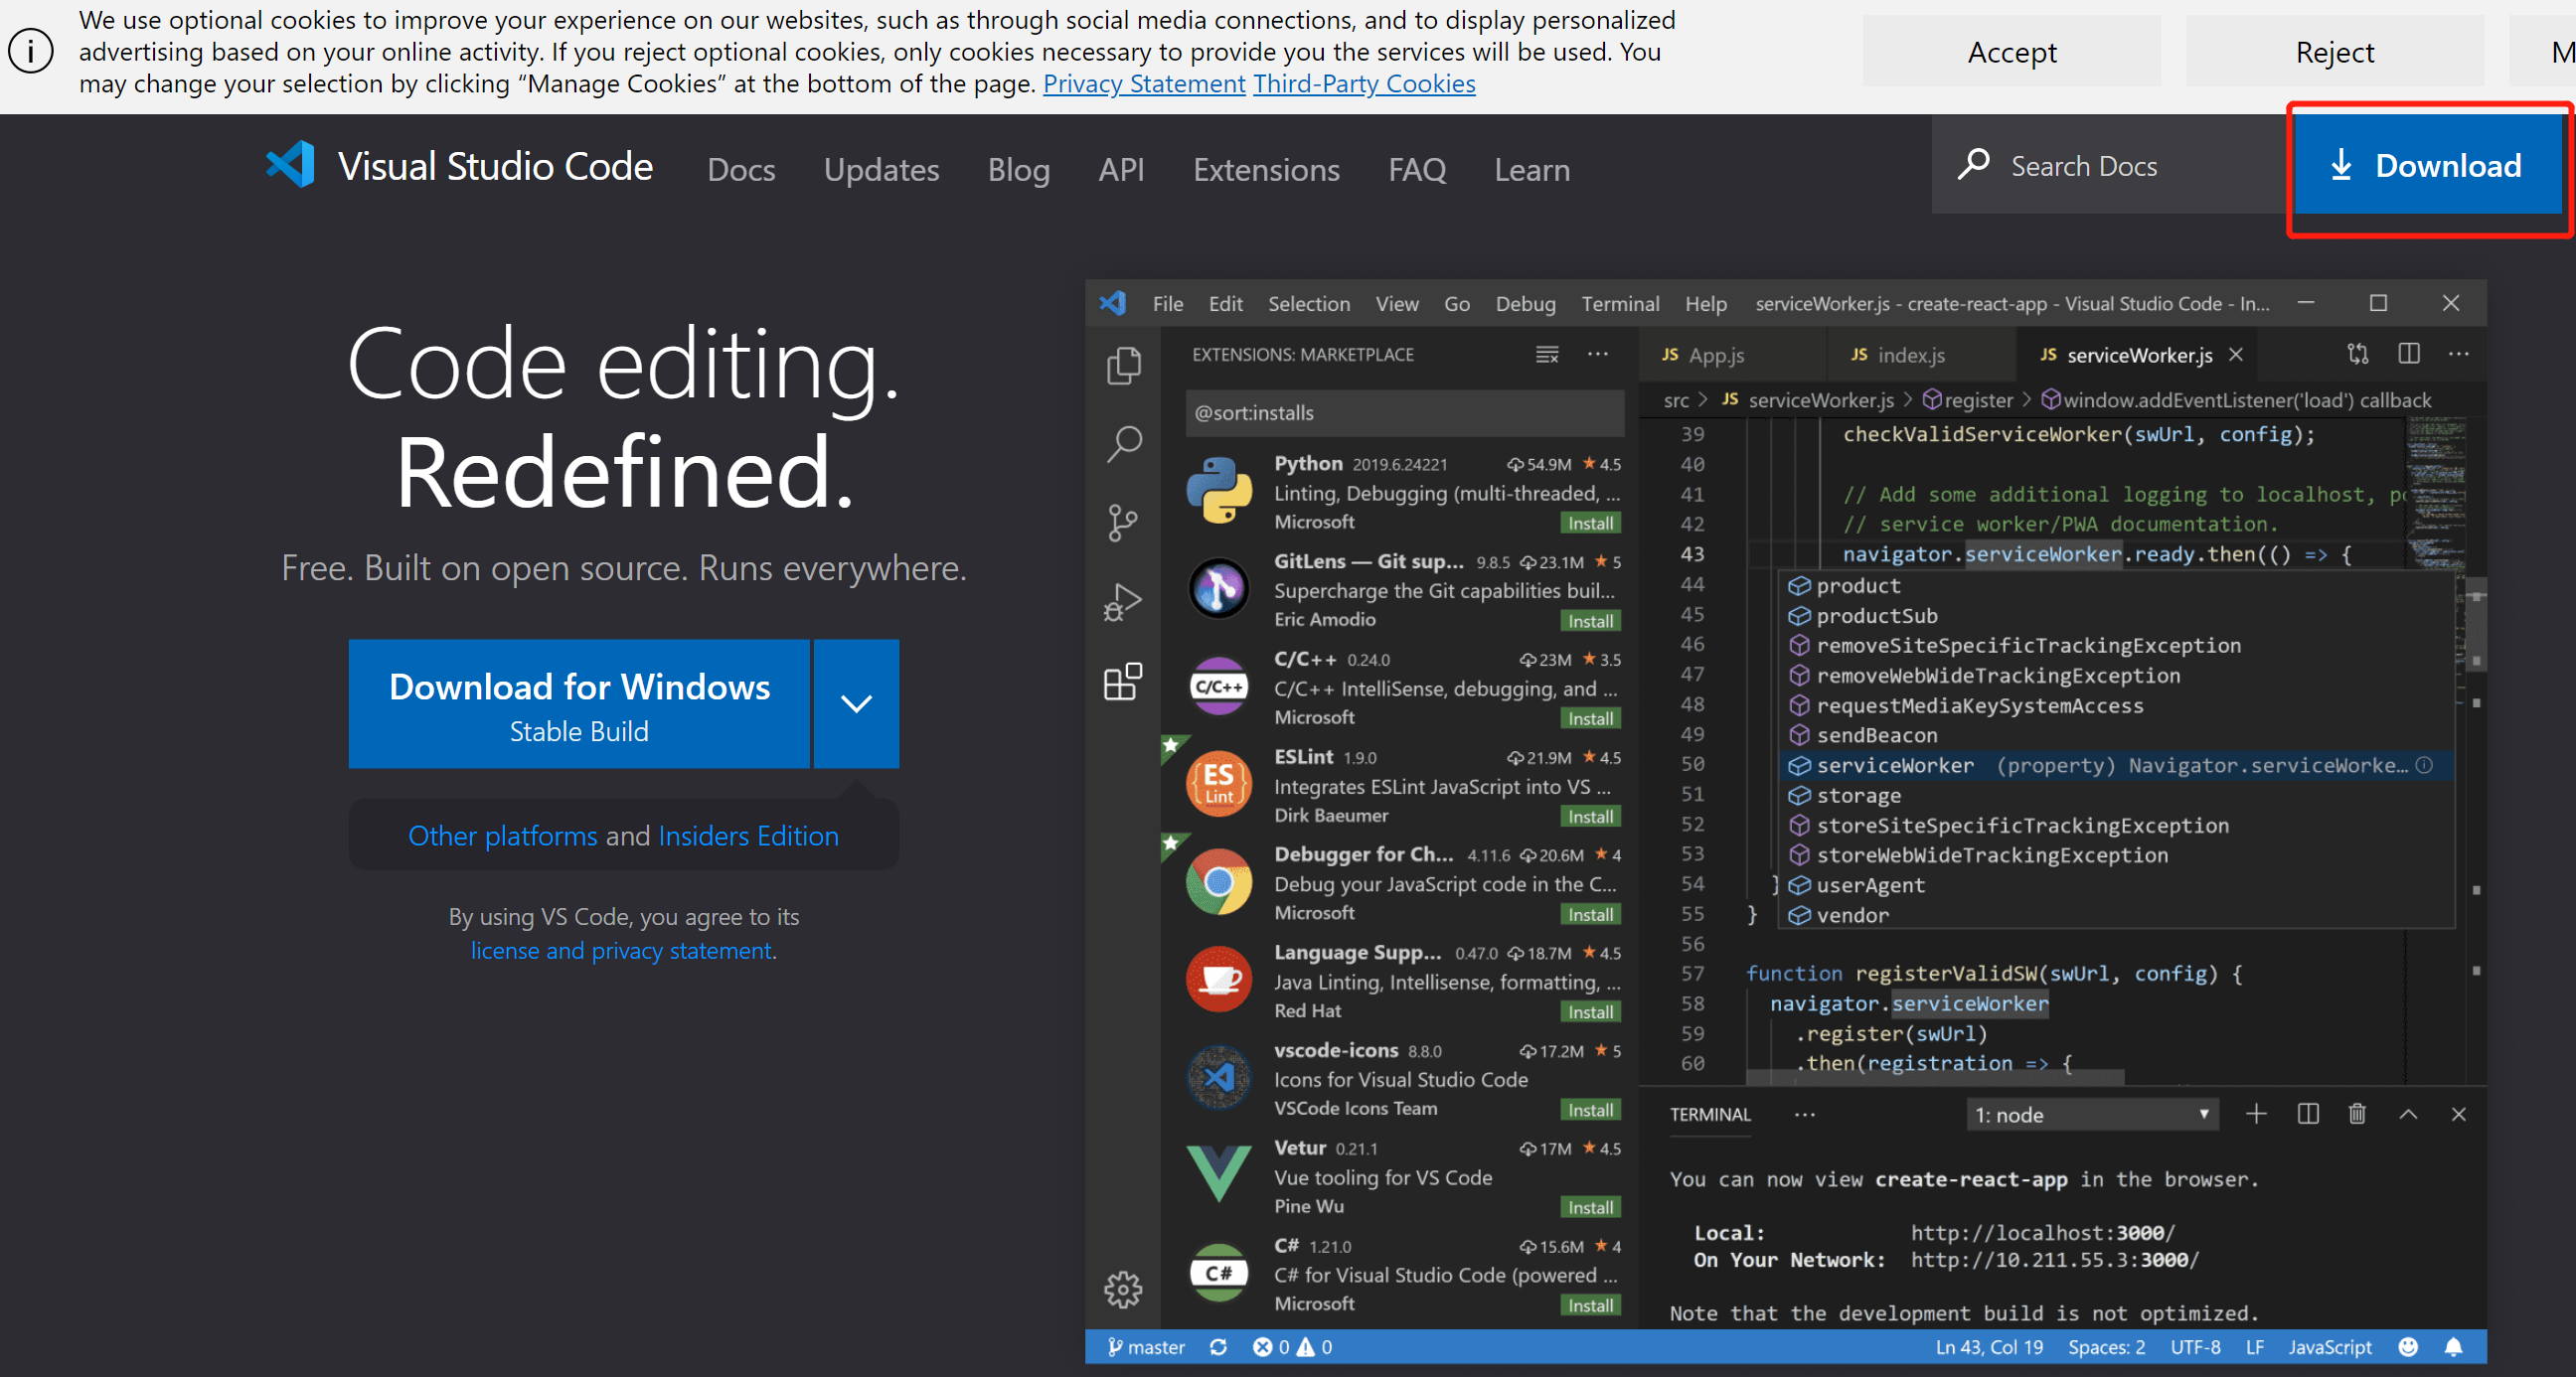Accept optional cookies

click(x=2011, y=52)
